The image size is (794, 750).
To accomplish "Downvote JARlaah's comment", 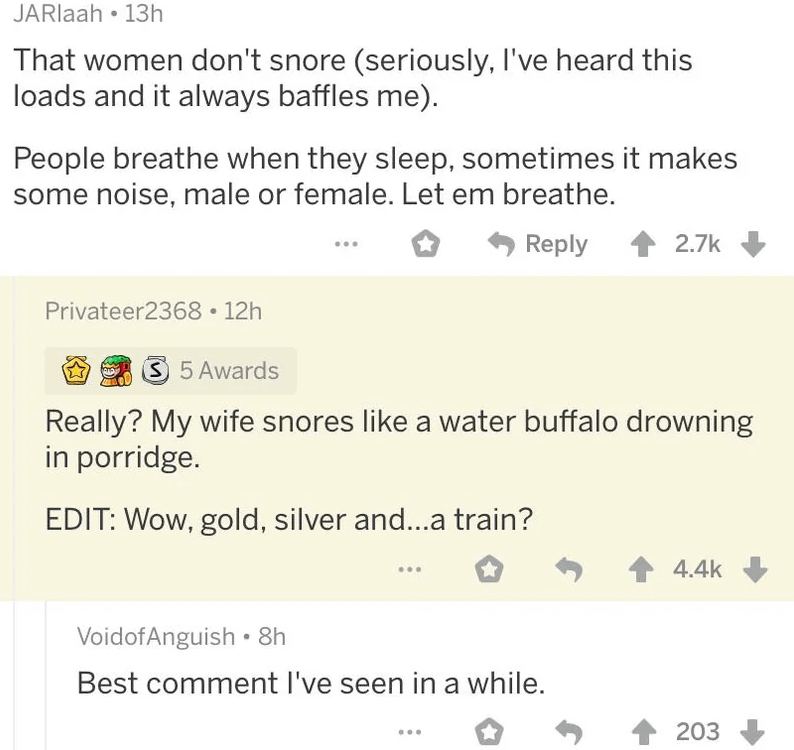I will (755, 244).
